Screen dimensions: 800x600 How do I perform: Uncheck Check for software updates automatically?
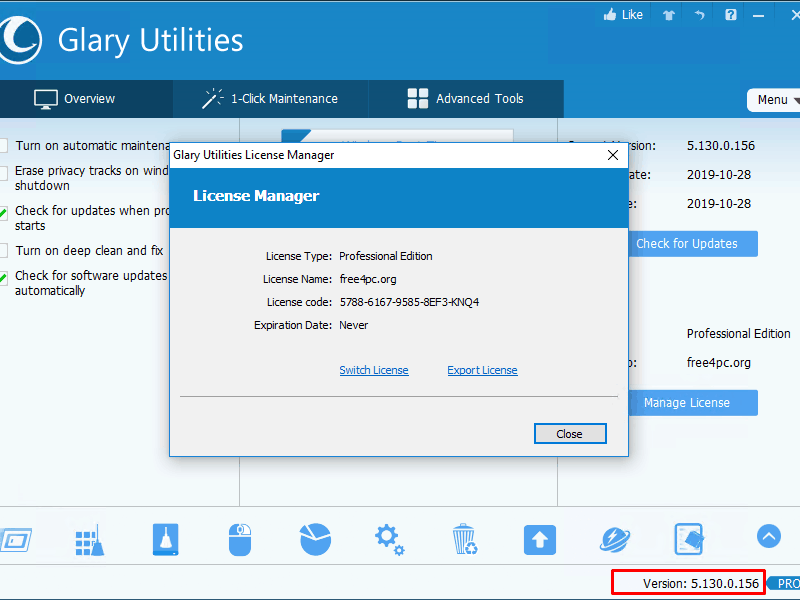point(3,278)
